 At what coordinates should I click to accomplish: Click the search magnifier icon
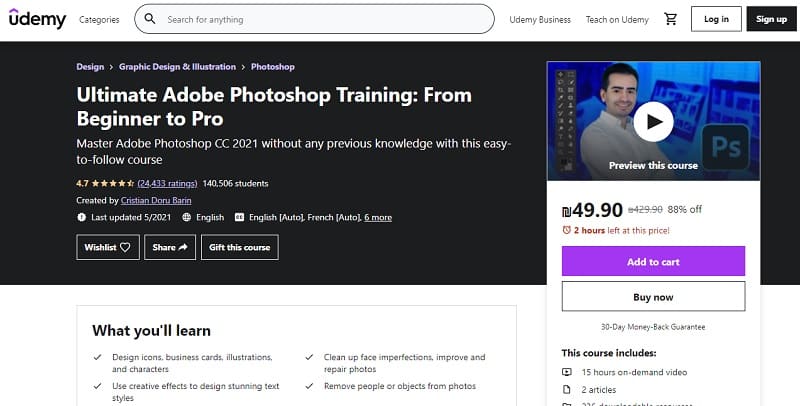pyautogui.click(x=150, y=19)
